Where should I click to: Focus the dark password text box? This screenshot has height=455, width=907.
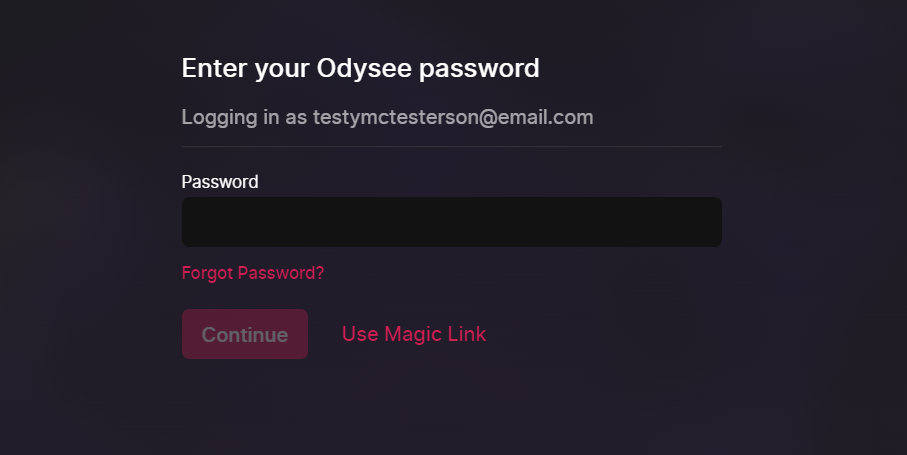(452, 222)
